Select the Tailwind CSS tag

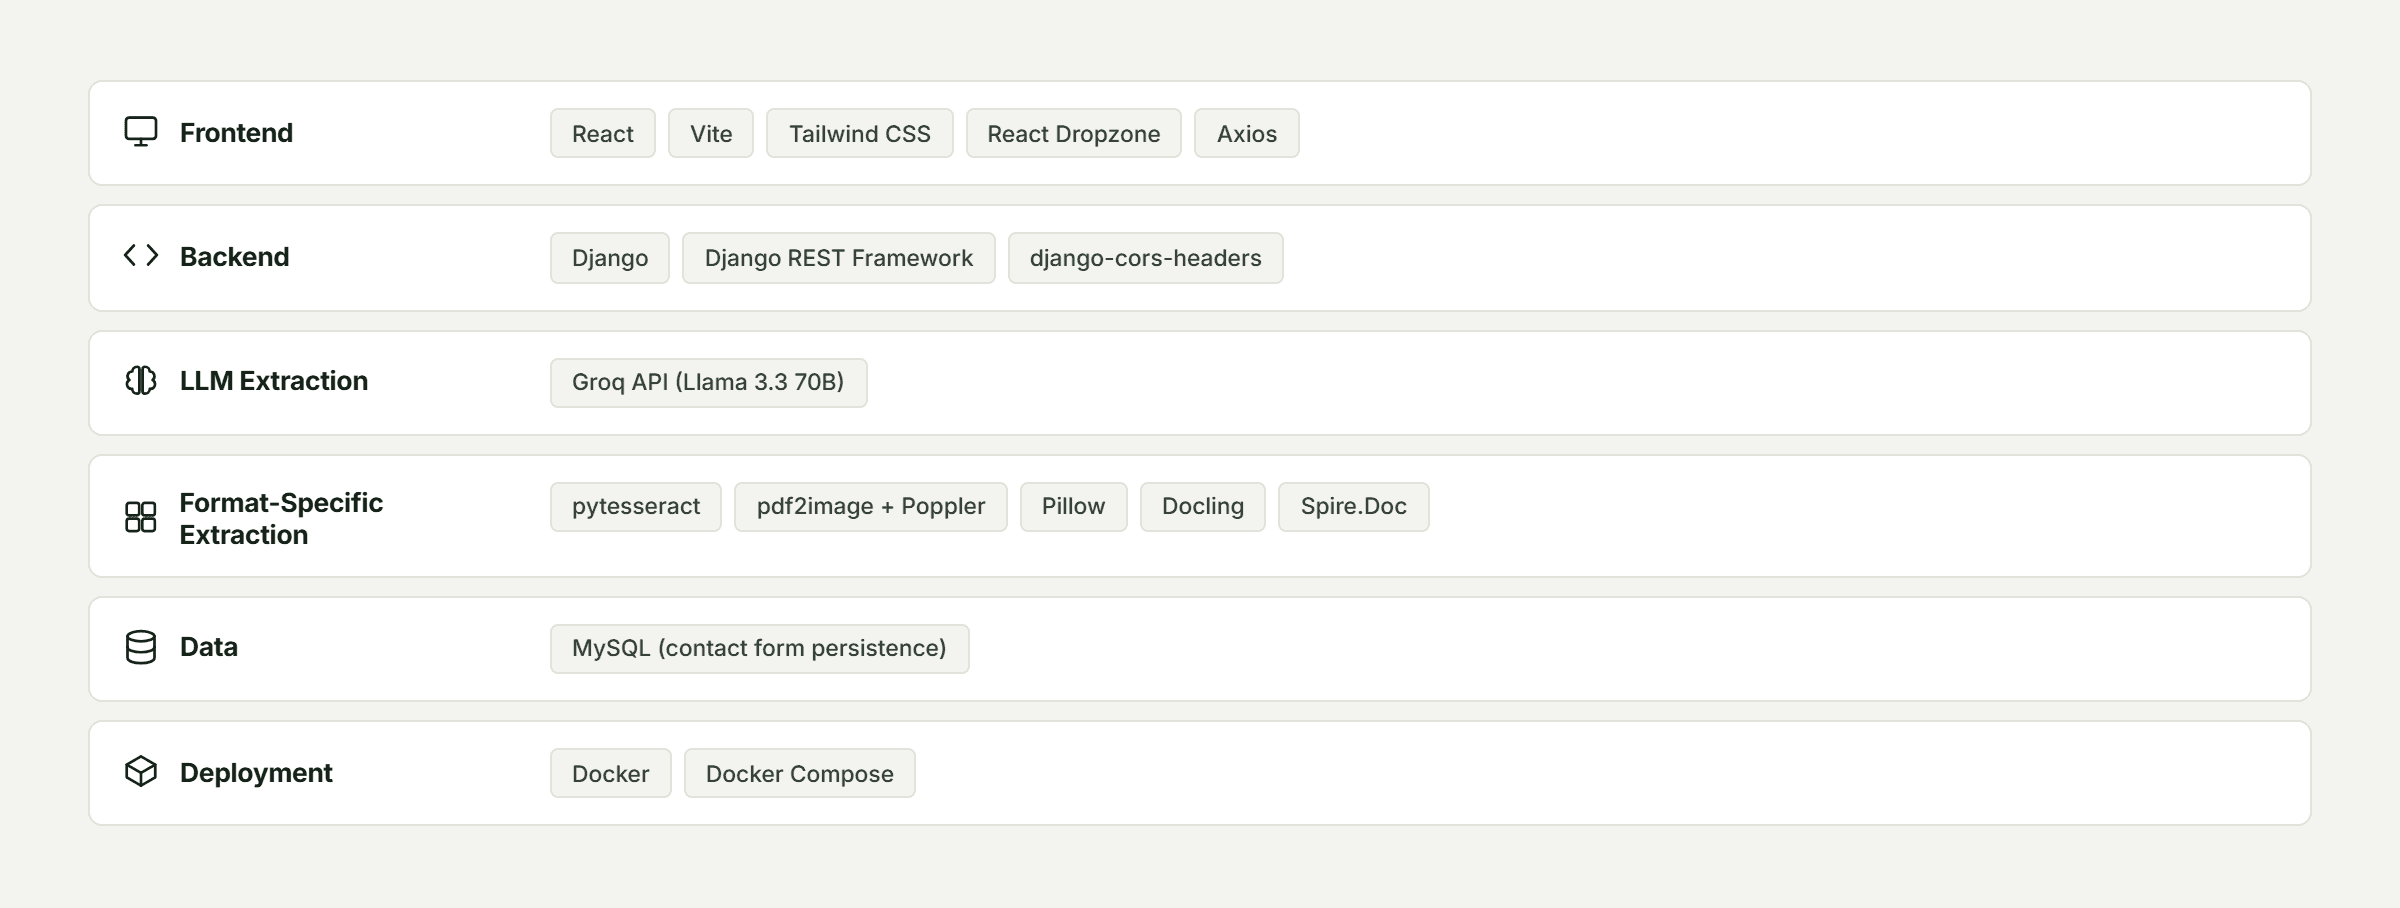pyautogui.click(x=860, y=133)
